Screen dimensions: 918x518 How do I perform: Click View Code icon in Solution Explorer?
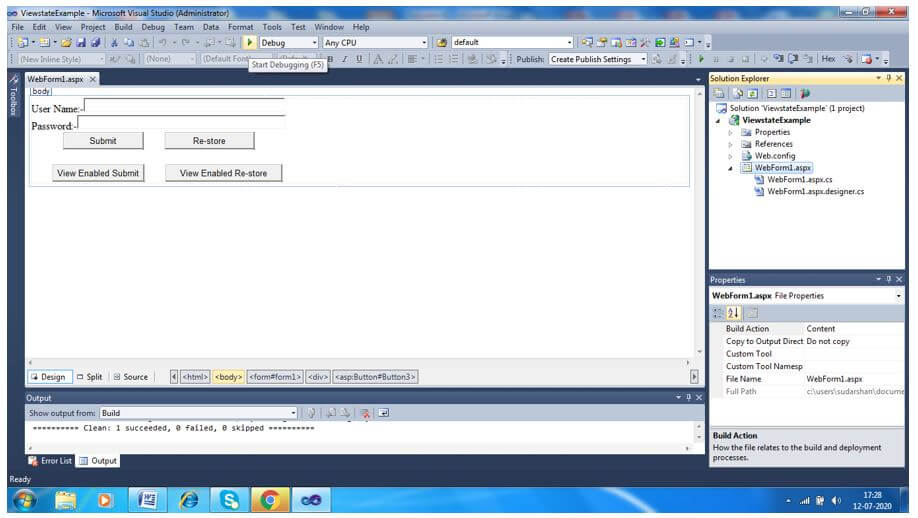[772, 94]
